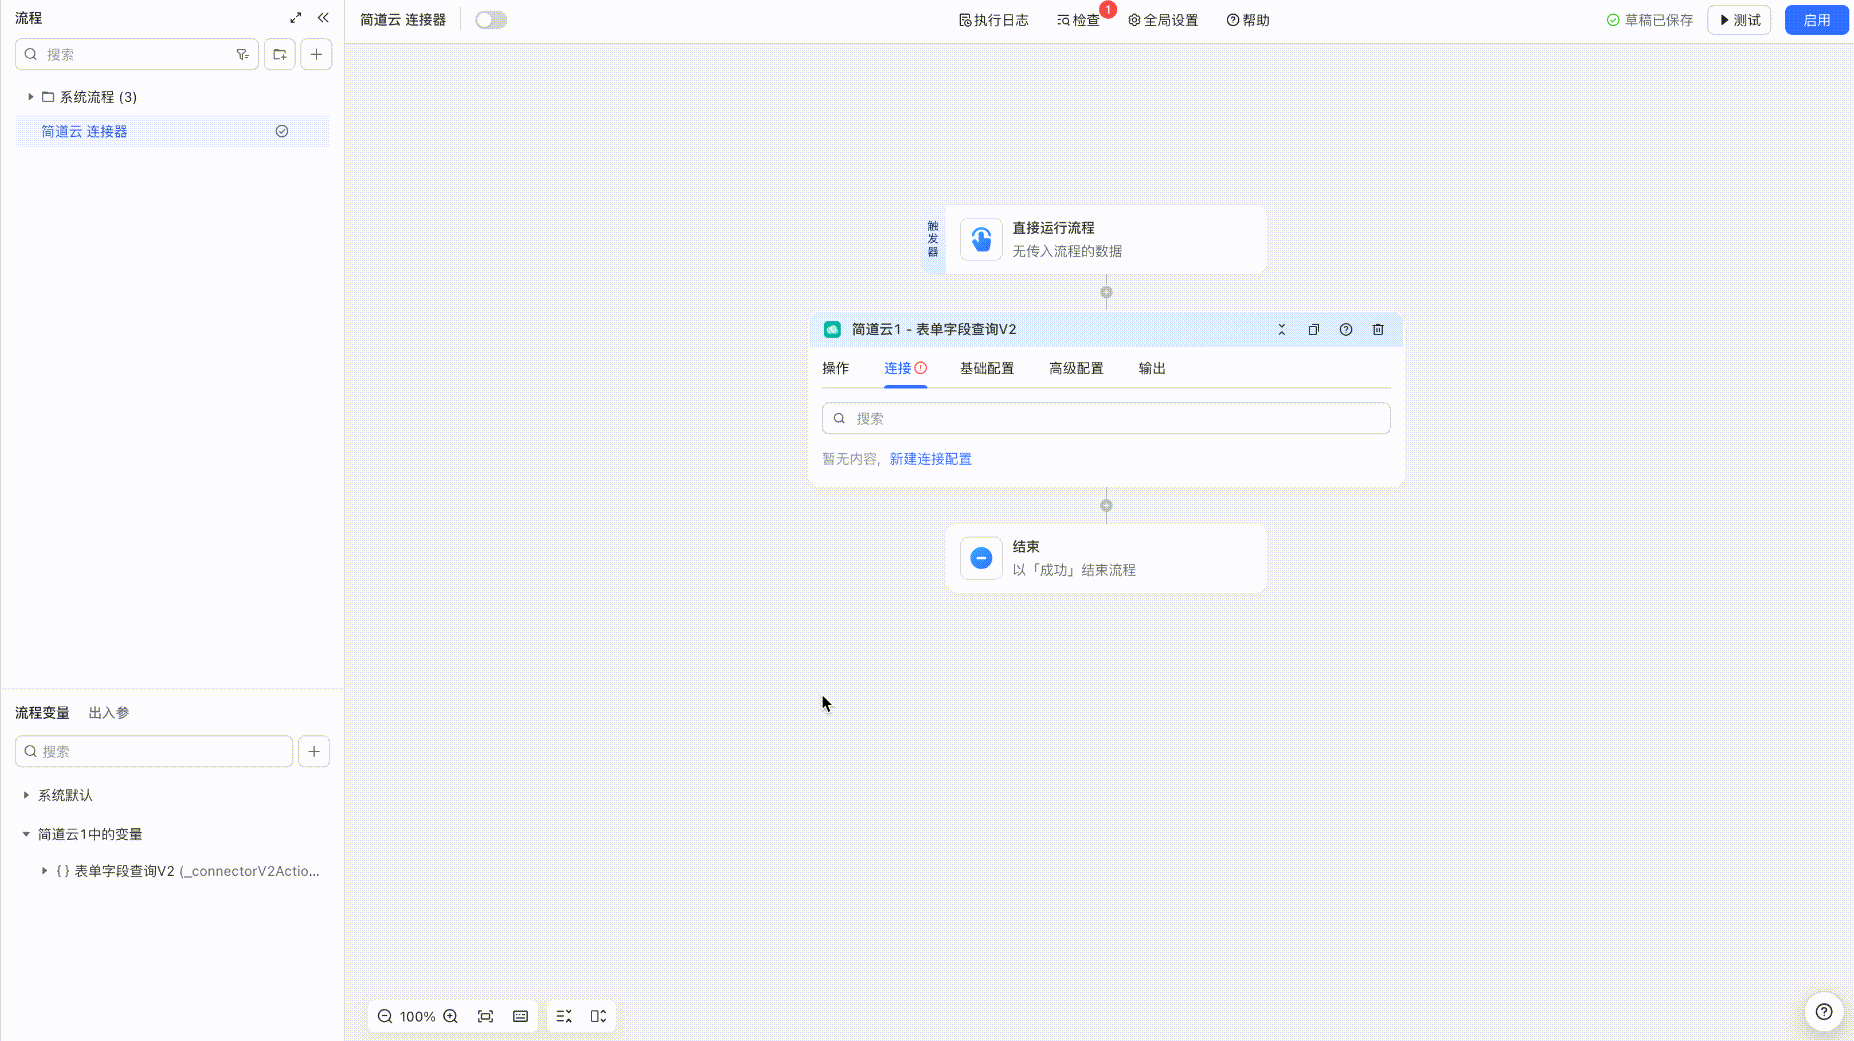1854x1041 pixels.
Task: Expand the 系统流程 (3) folder
Action: pyautogui.click(x=31, y=97)
